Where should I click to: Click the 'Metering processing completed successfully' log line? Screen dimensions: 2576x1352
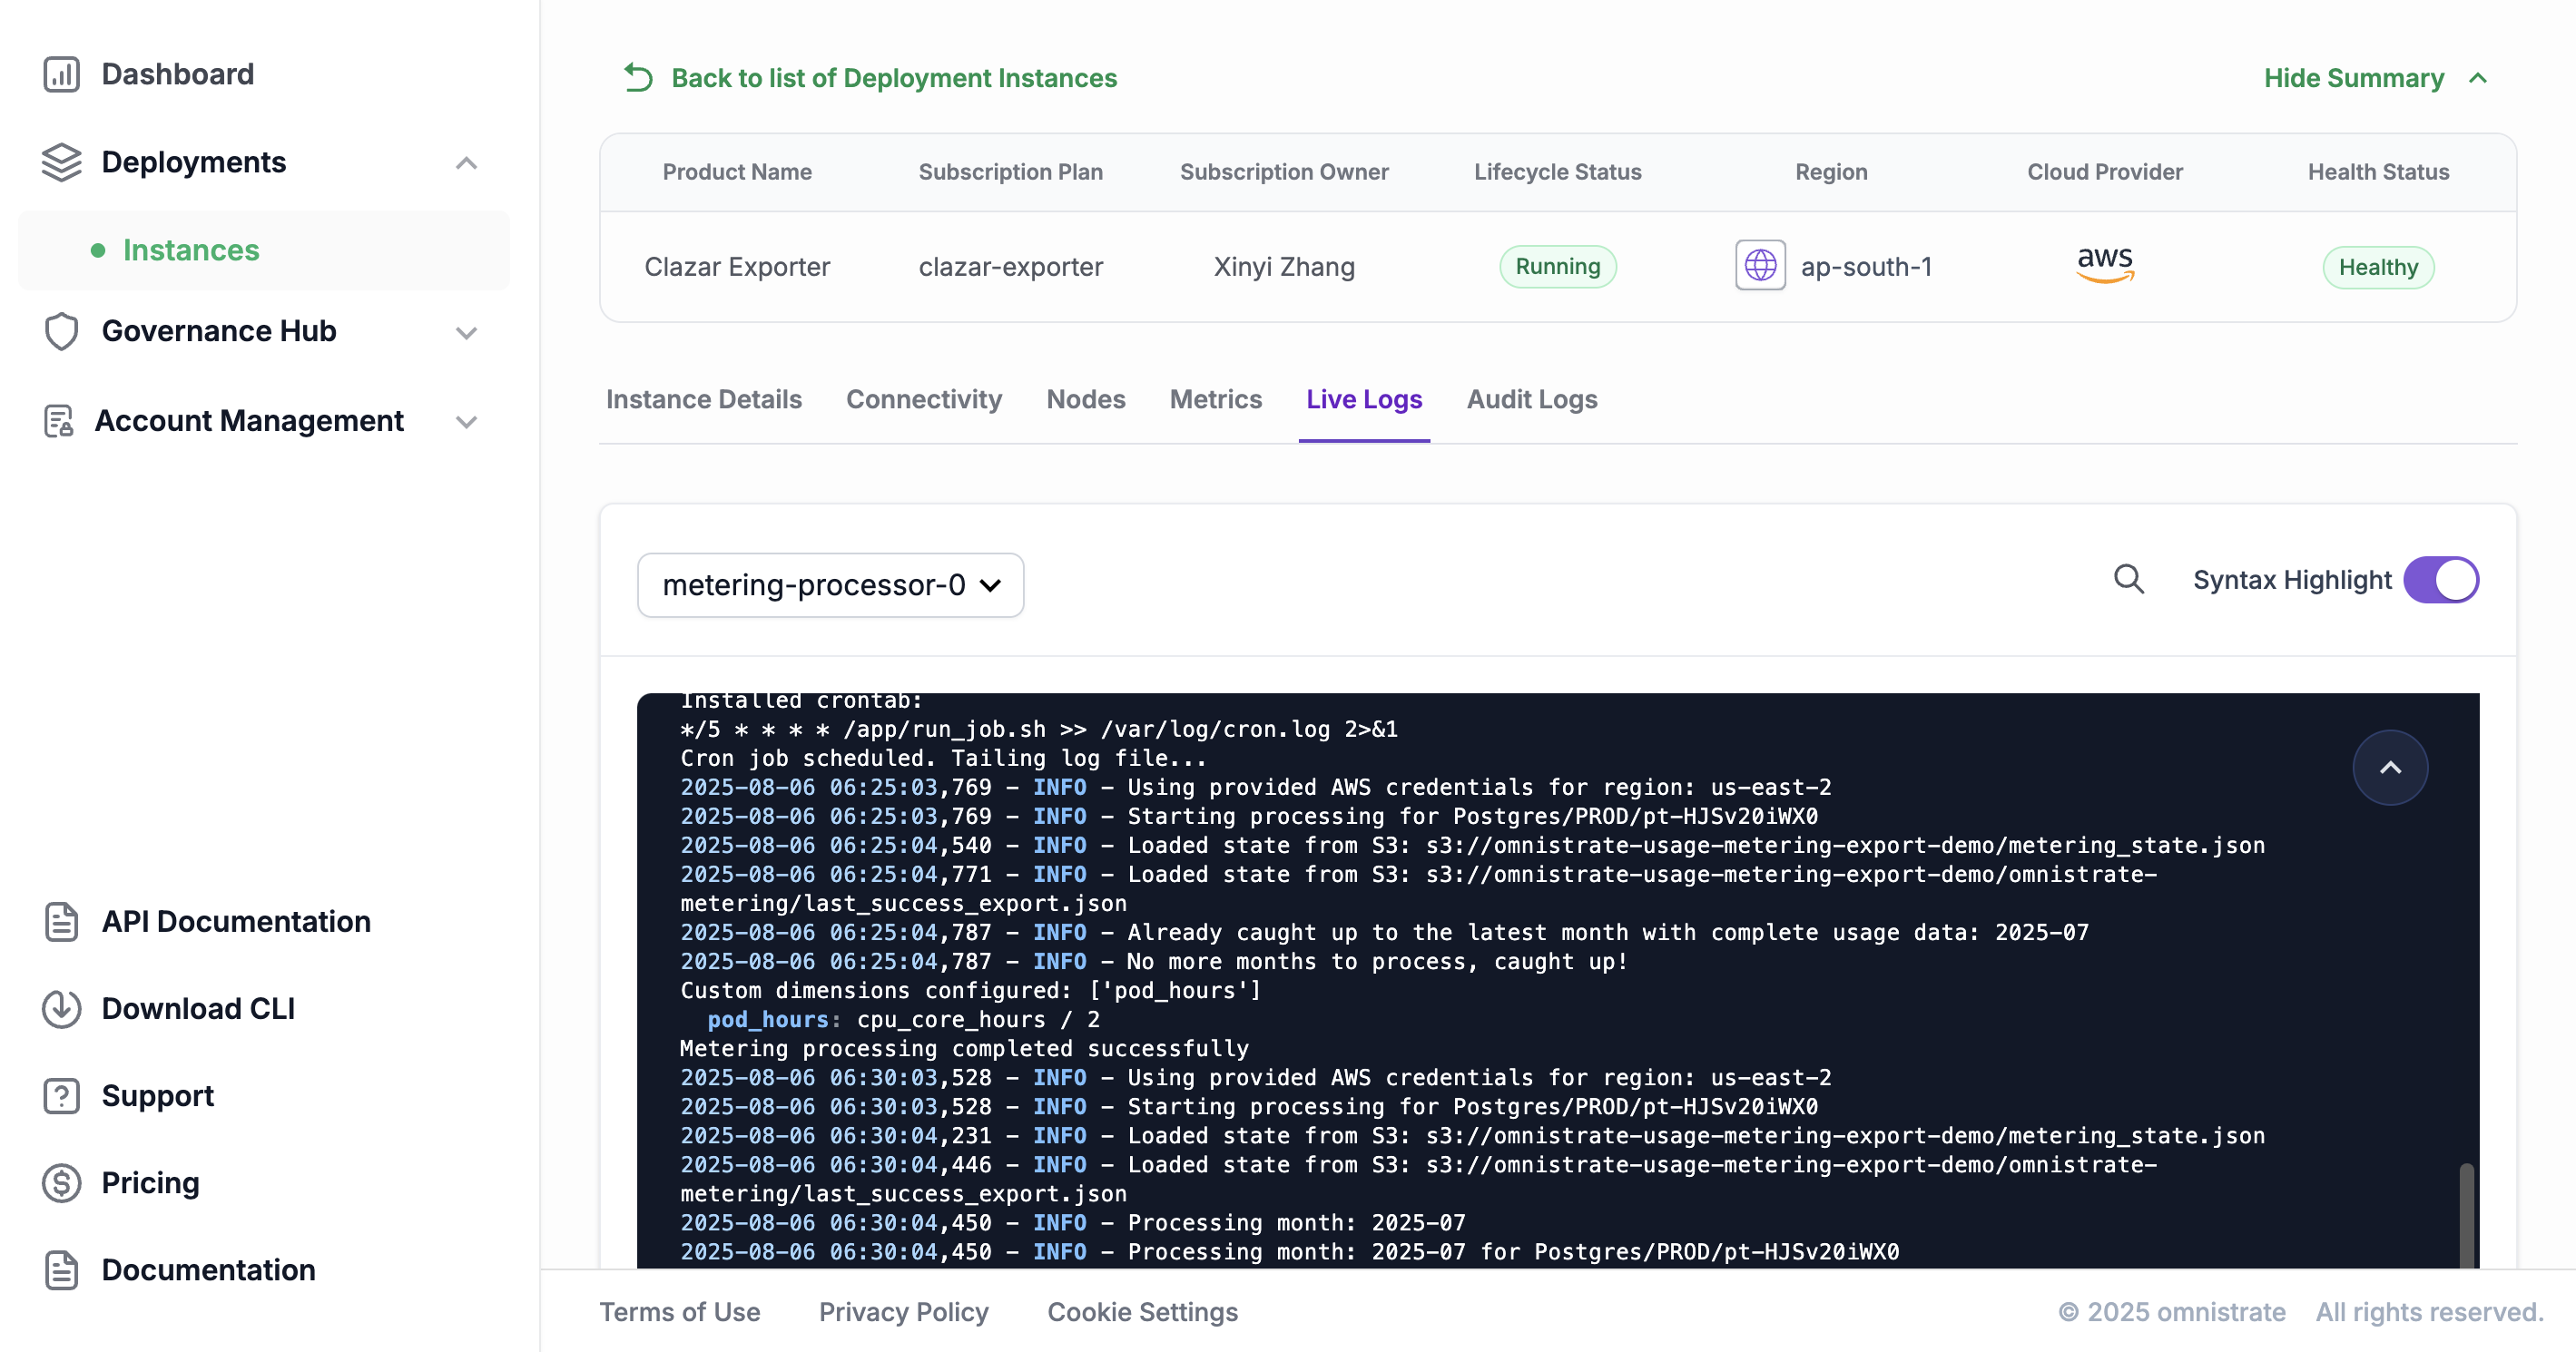[x=964, y=1048]
